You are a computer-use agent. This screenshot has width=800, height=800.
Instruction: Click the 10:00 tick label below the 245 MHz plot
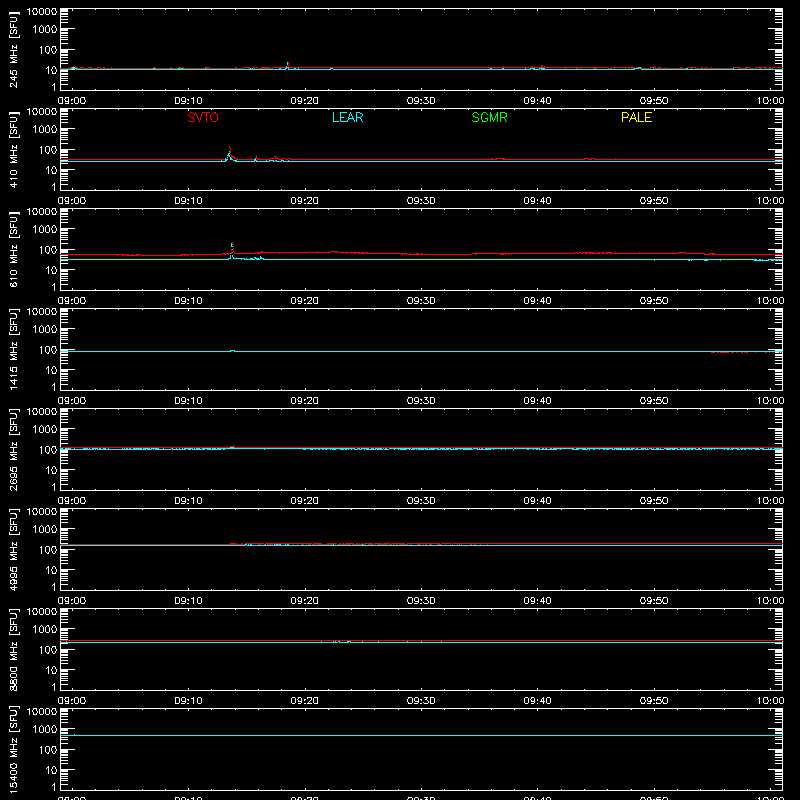pos(770,101)
